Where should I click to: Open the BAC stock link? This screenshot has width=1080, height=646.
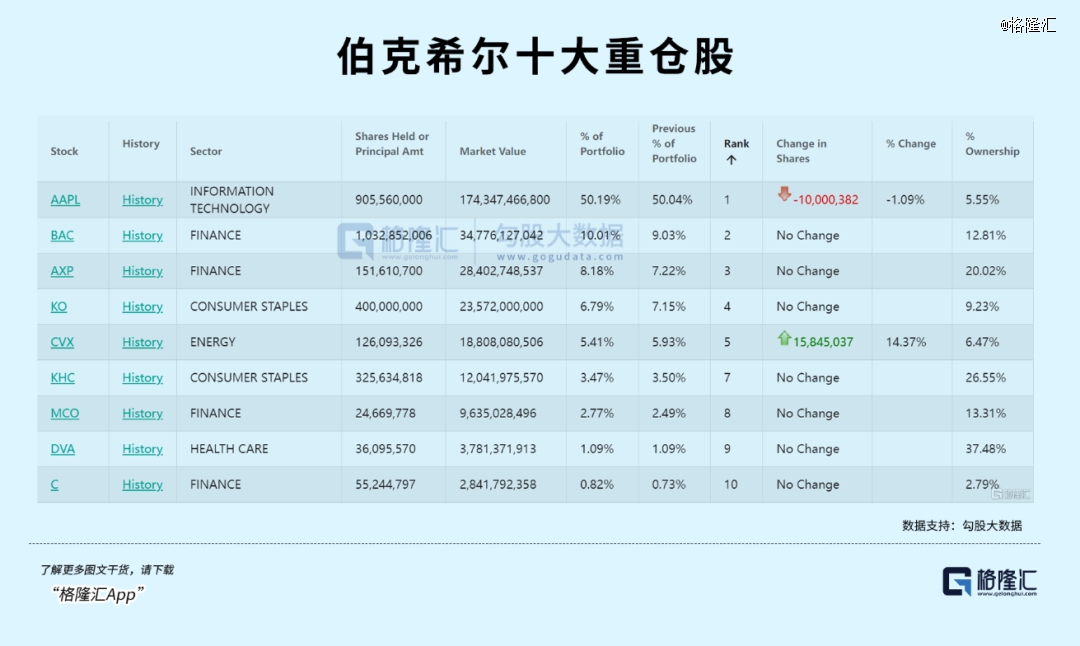click(62, 236)
